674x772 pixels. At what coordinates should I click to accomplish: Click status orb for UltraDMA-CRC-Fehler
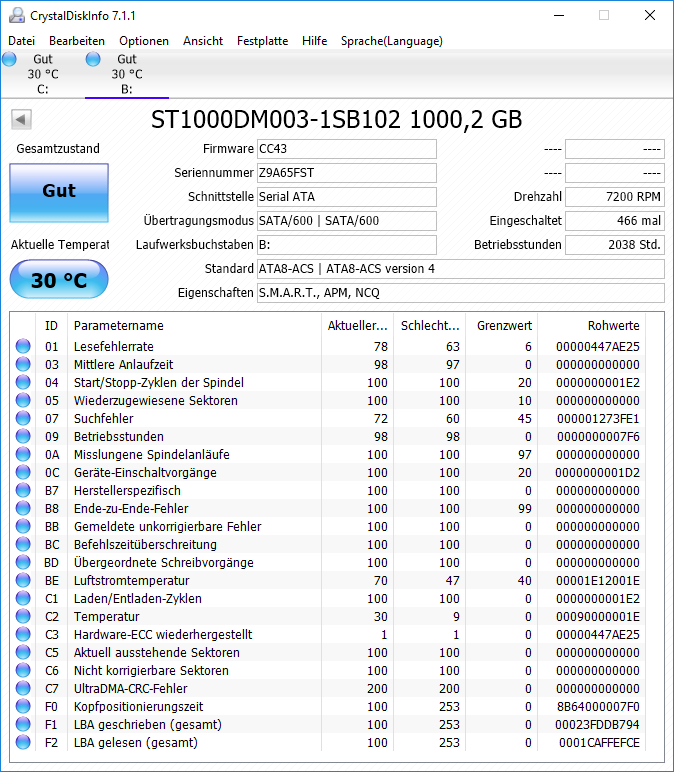[x=23, y=688]
